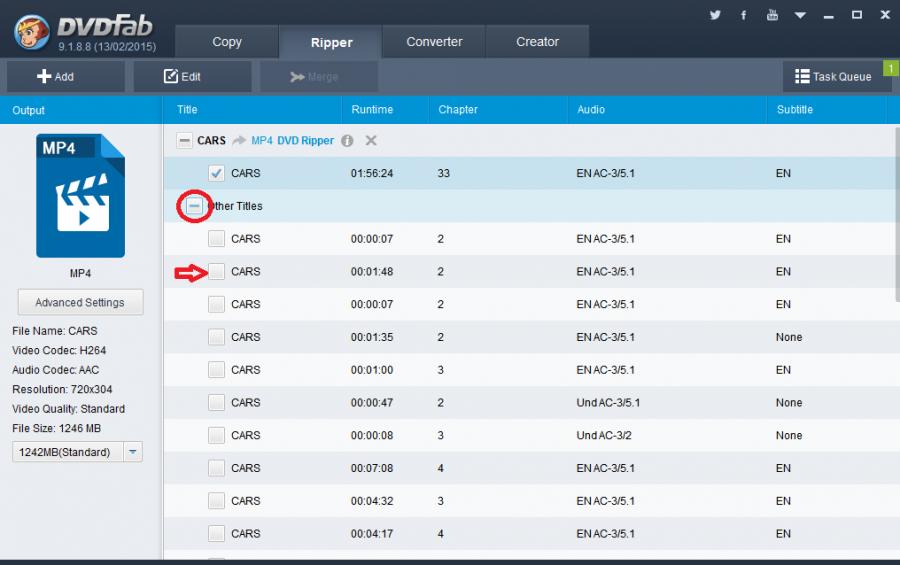The height and width of the screenshot is (565, 900).
Task: Click the info icon beside MP4 DVD Ripper
Action: 347,141
